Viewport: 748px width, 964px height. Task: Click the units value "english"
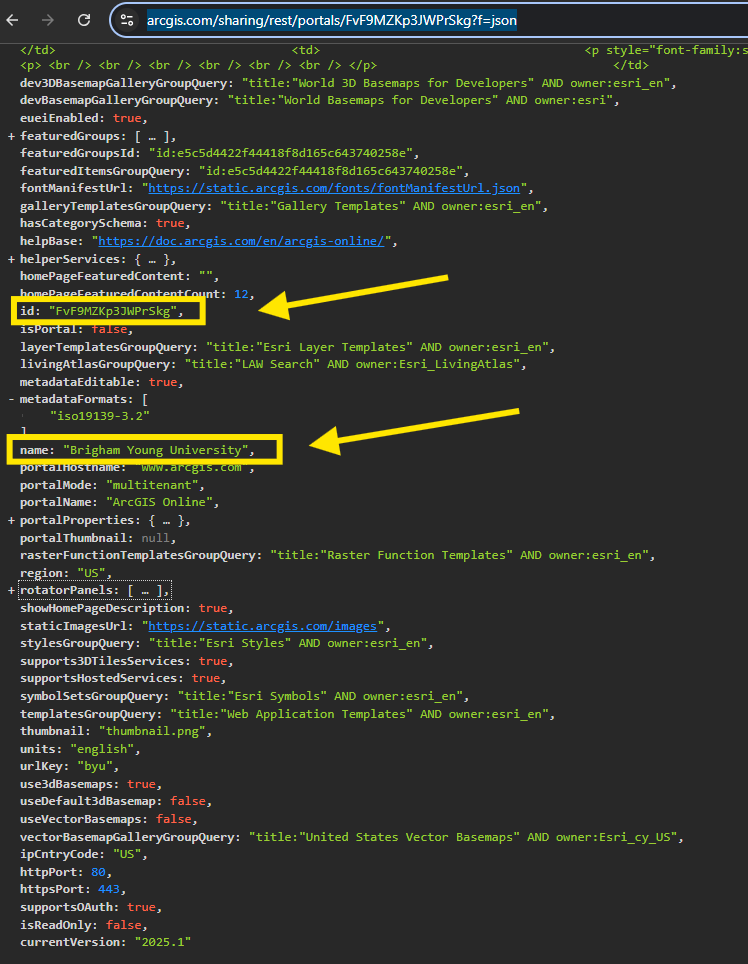click(102, 749)
